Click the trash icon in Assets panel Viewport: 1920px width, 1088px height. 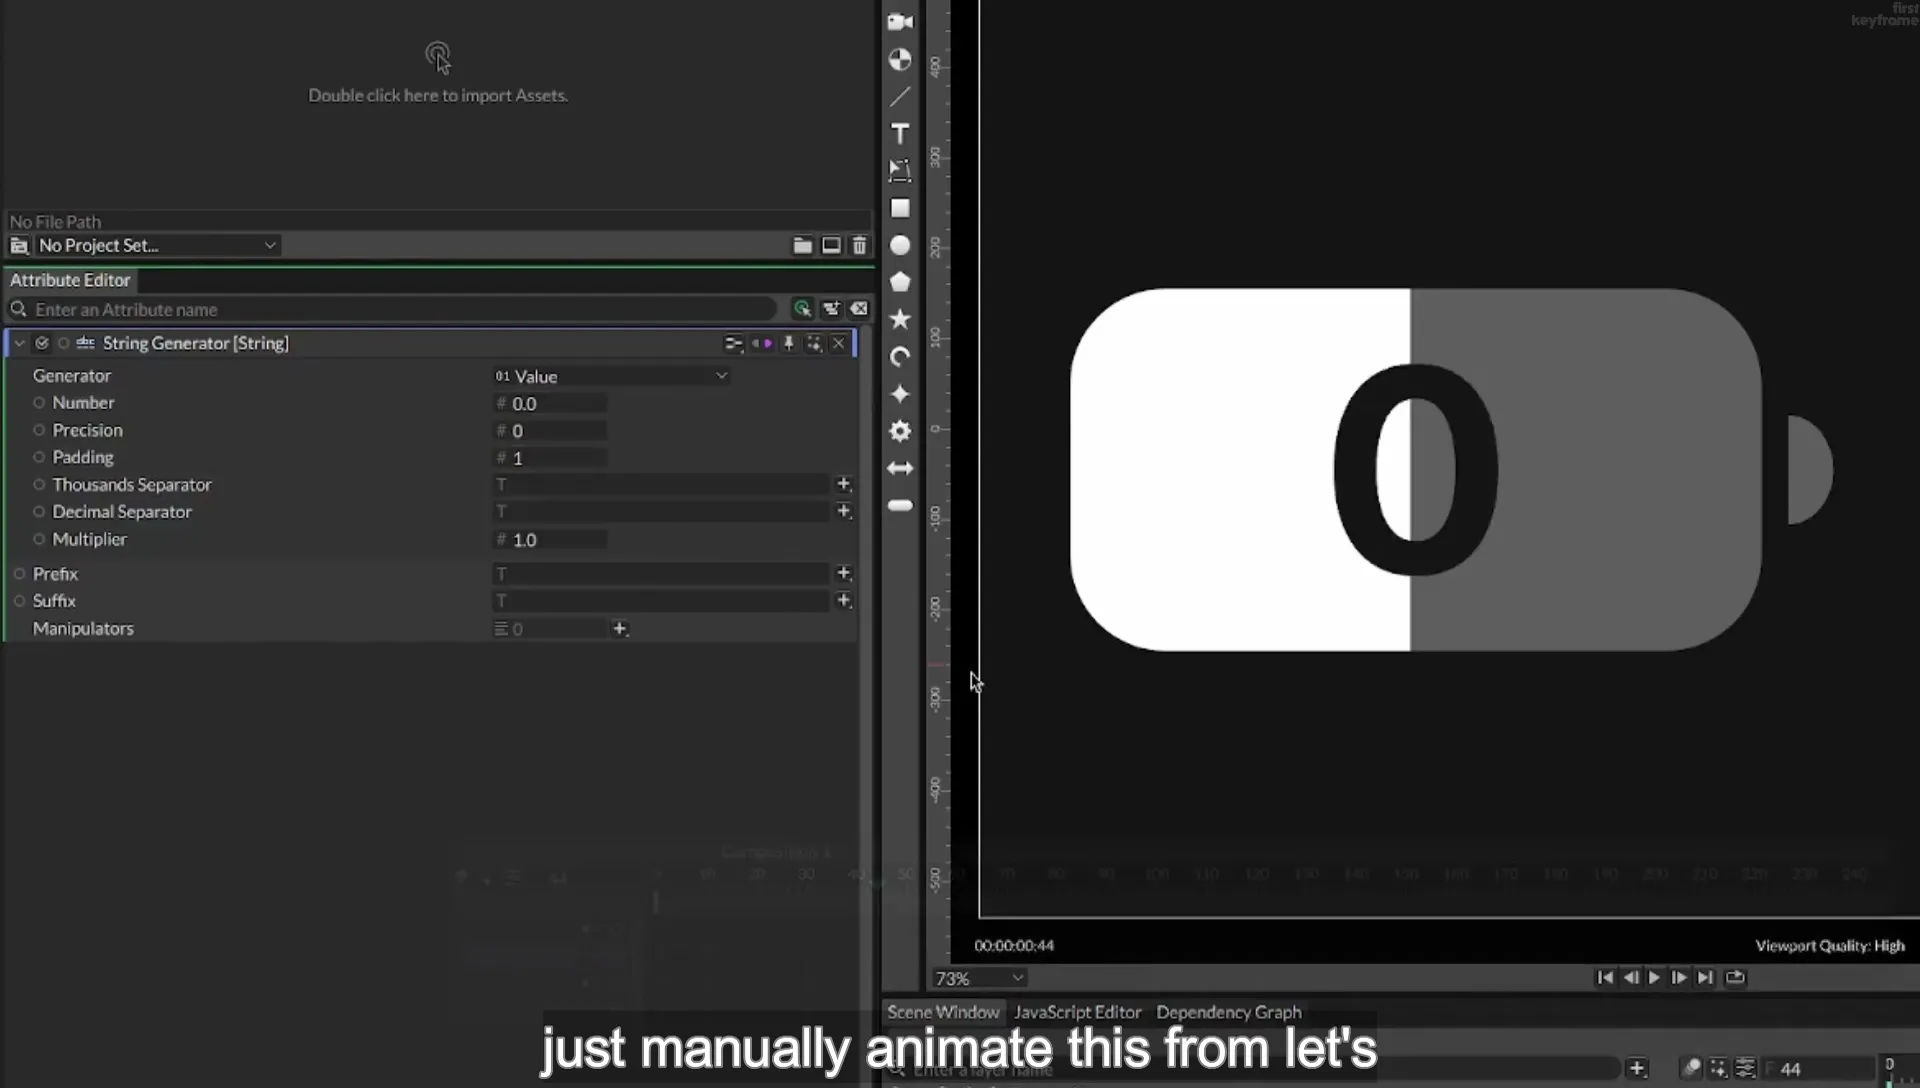(x=859, y=245)
